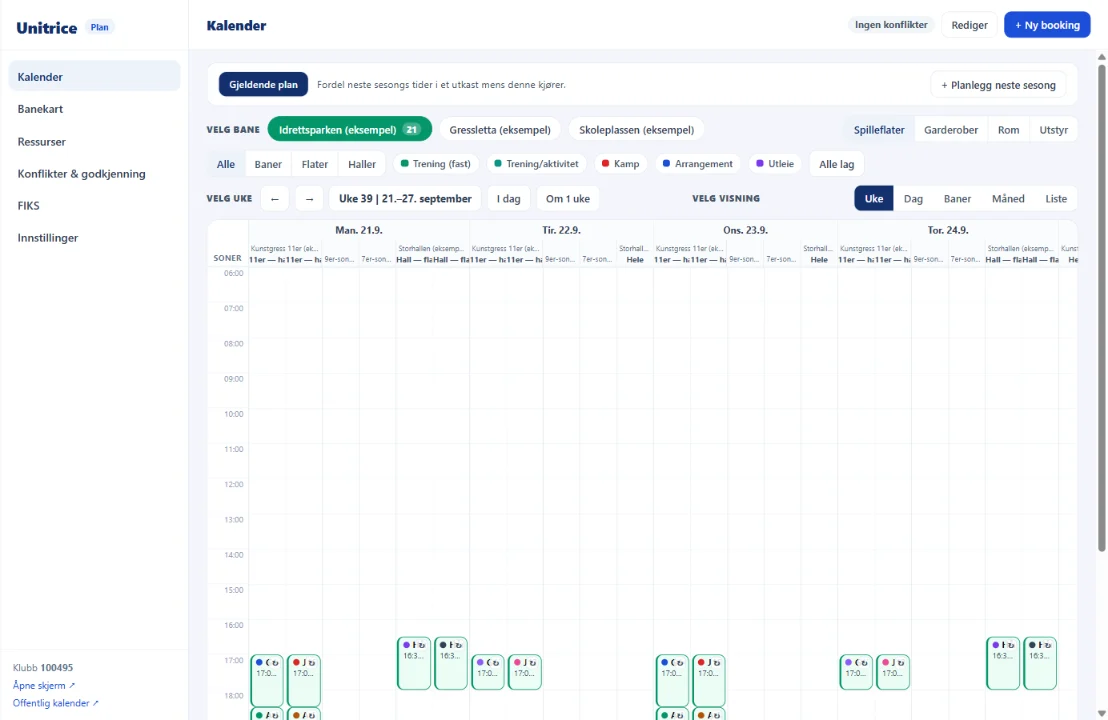Open Monday 16:30 purple-dot Storhallen booking
Image resolution: width=1108 pixels, height=720 pixels.
pyautogui.click(x=414, y=663)
